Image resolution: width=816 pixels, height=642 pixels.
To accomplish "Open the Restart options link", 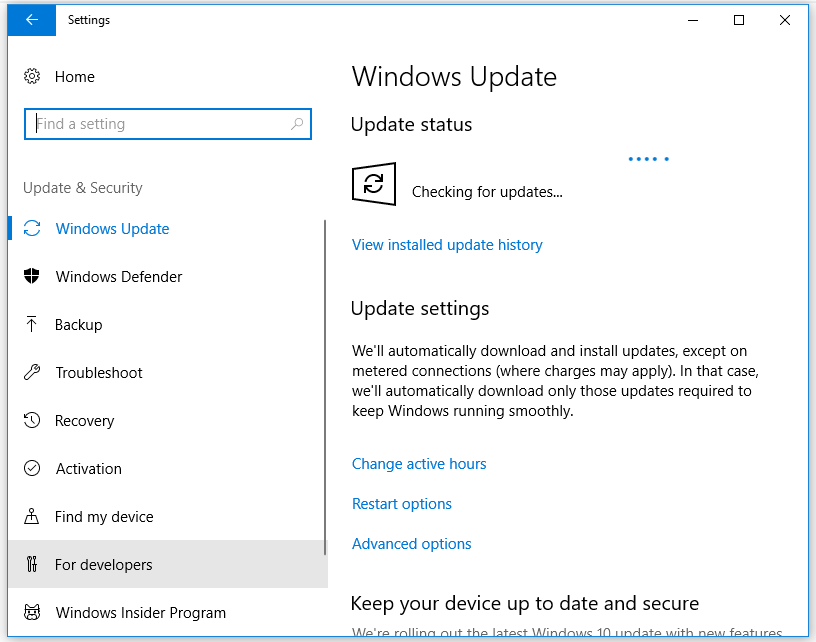I will coord(402,504).
